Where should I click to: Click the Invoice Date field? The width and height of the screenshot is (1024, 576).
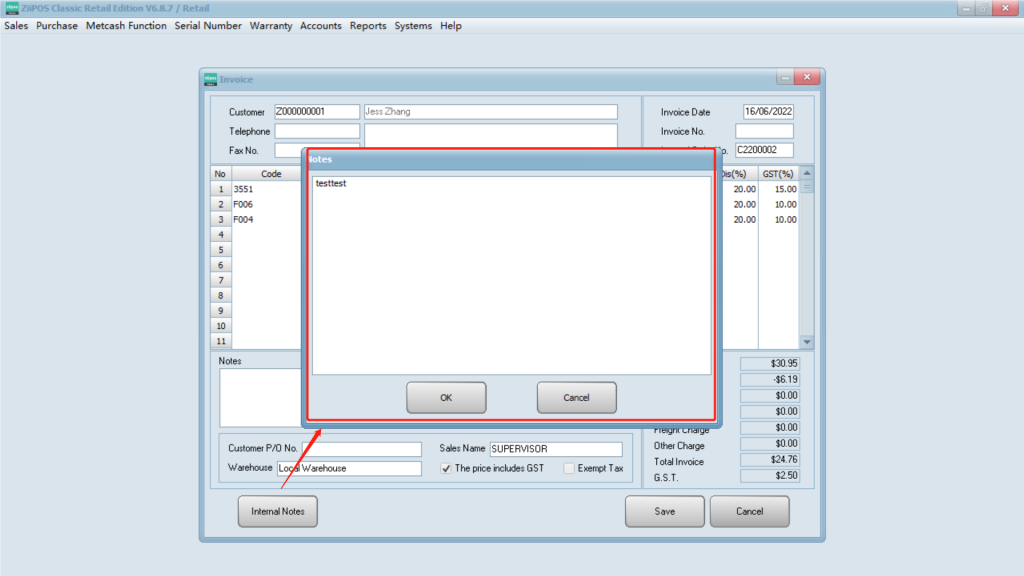coord(768,112)
